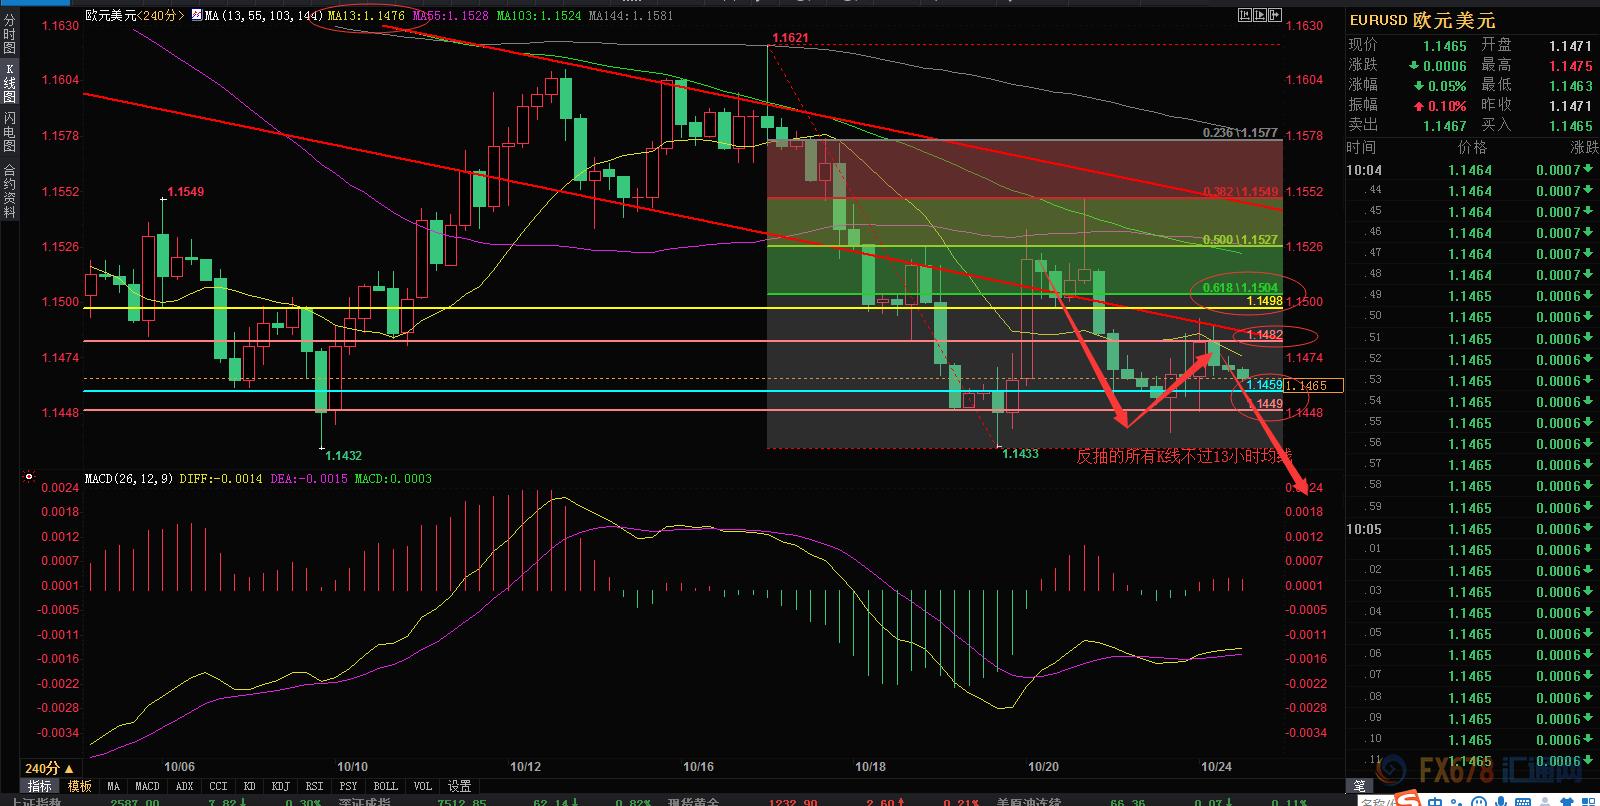Viewport: 1600px width, 806px height.
Task: Click the 振幅 value 0.10%
Action: pos(1447,106)
